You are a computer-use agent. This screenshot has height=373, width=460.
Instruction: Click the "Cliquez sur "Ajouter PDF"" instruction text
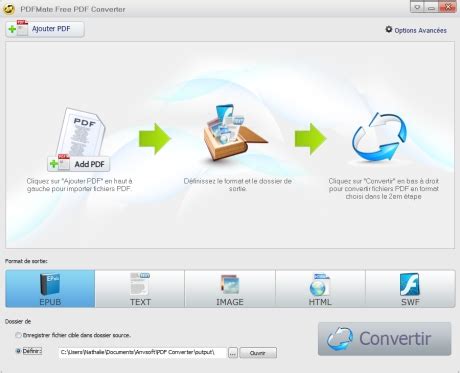pyautogui.click(x=79, y=185)
